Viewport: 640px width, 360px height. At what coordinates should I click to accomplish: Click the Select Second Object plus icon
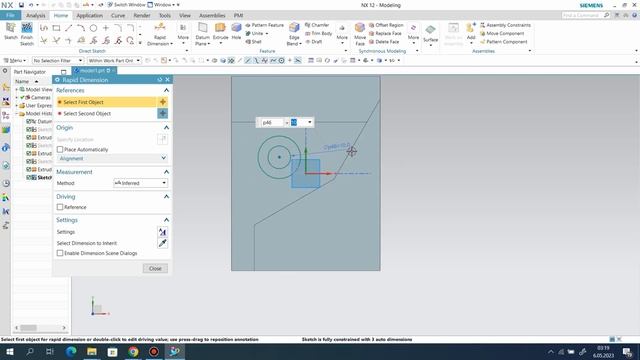[162, 113]
